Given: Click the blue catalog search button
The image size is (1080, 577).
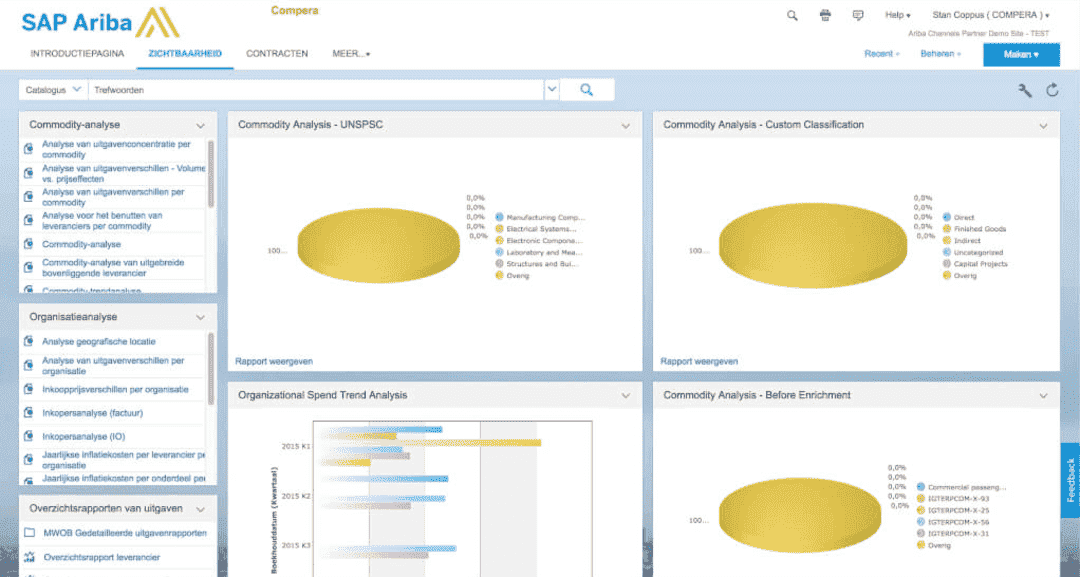Looking at the screenshot, I should tap(587, 90).
